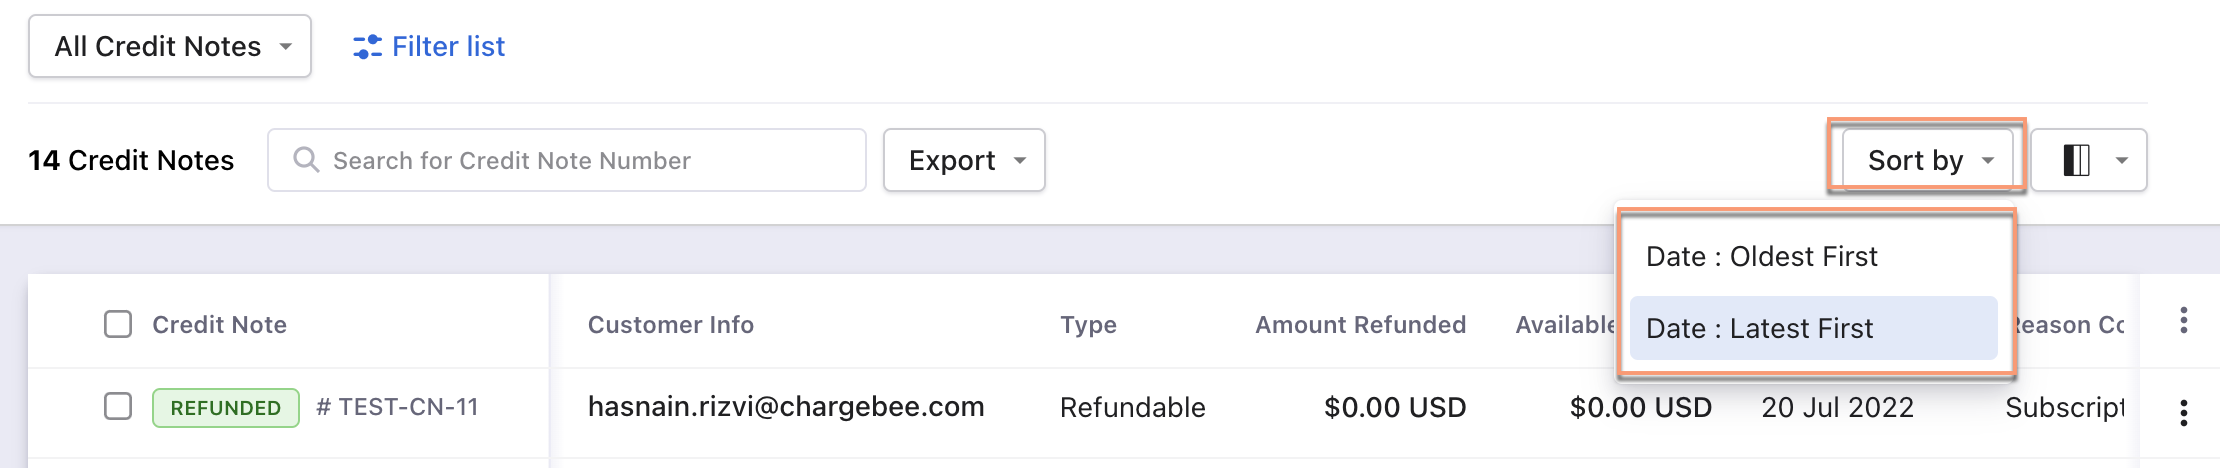The height and width of the screenshot is (468, 2220).
Task: Open the Export dropdown
Action: [x=964, y=160]
